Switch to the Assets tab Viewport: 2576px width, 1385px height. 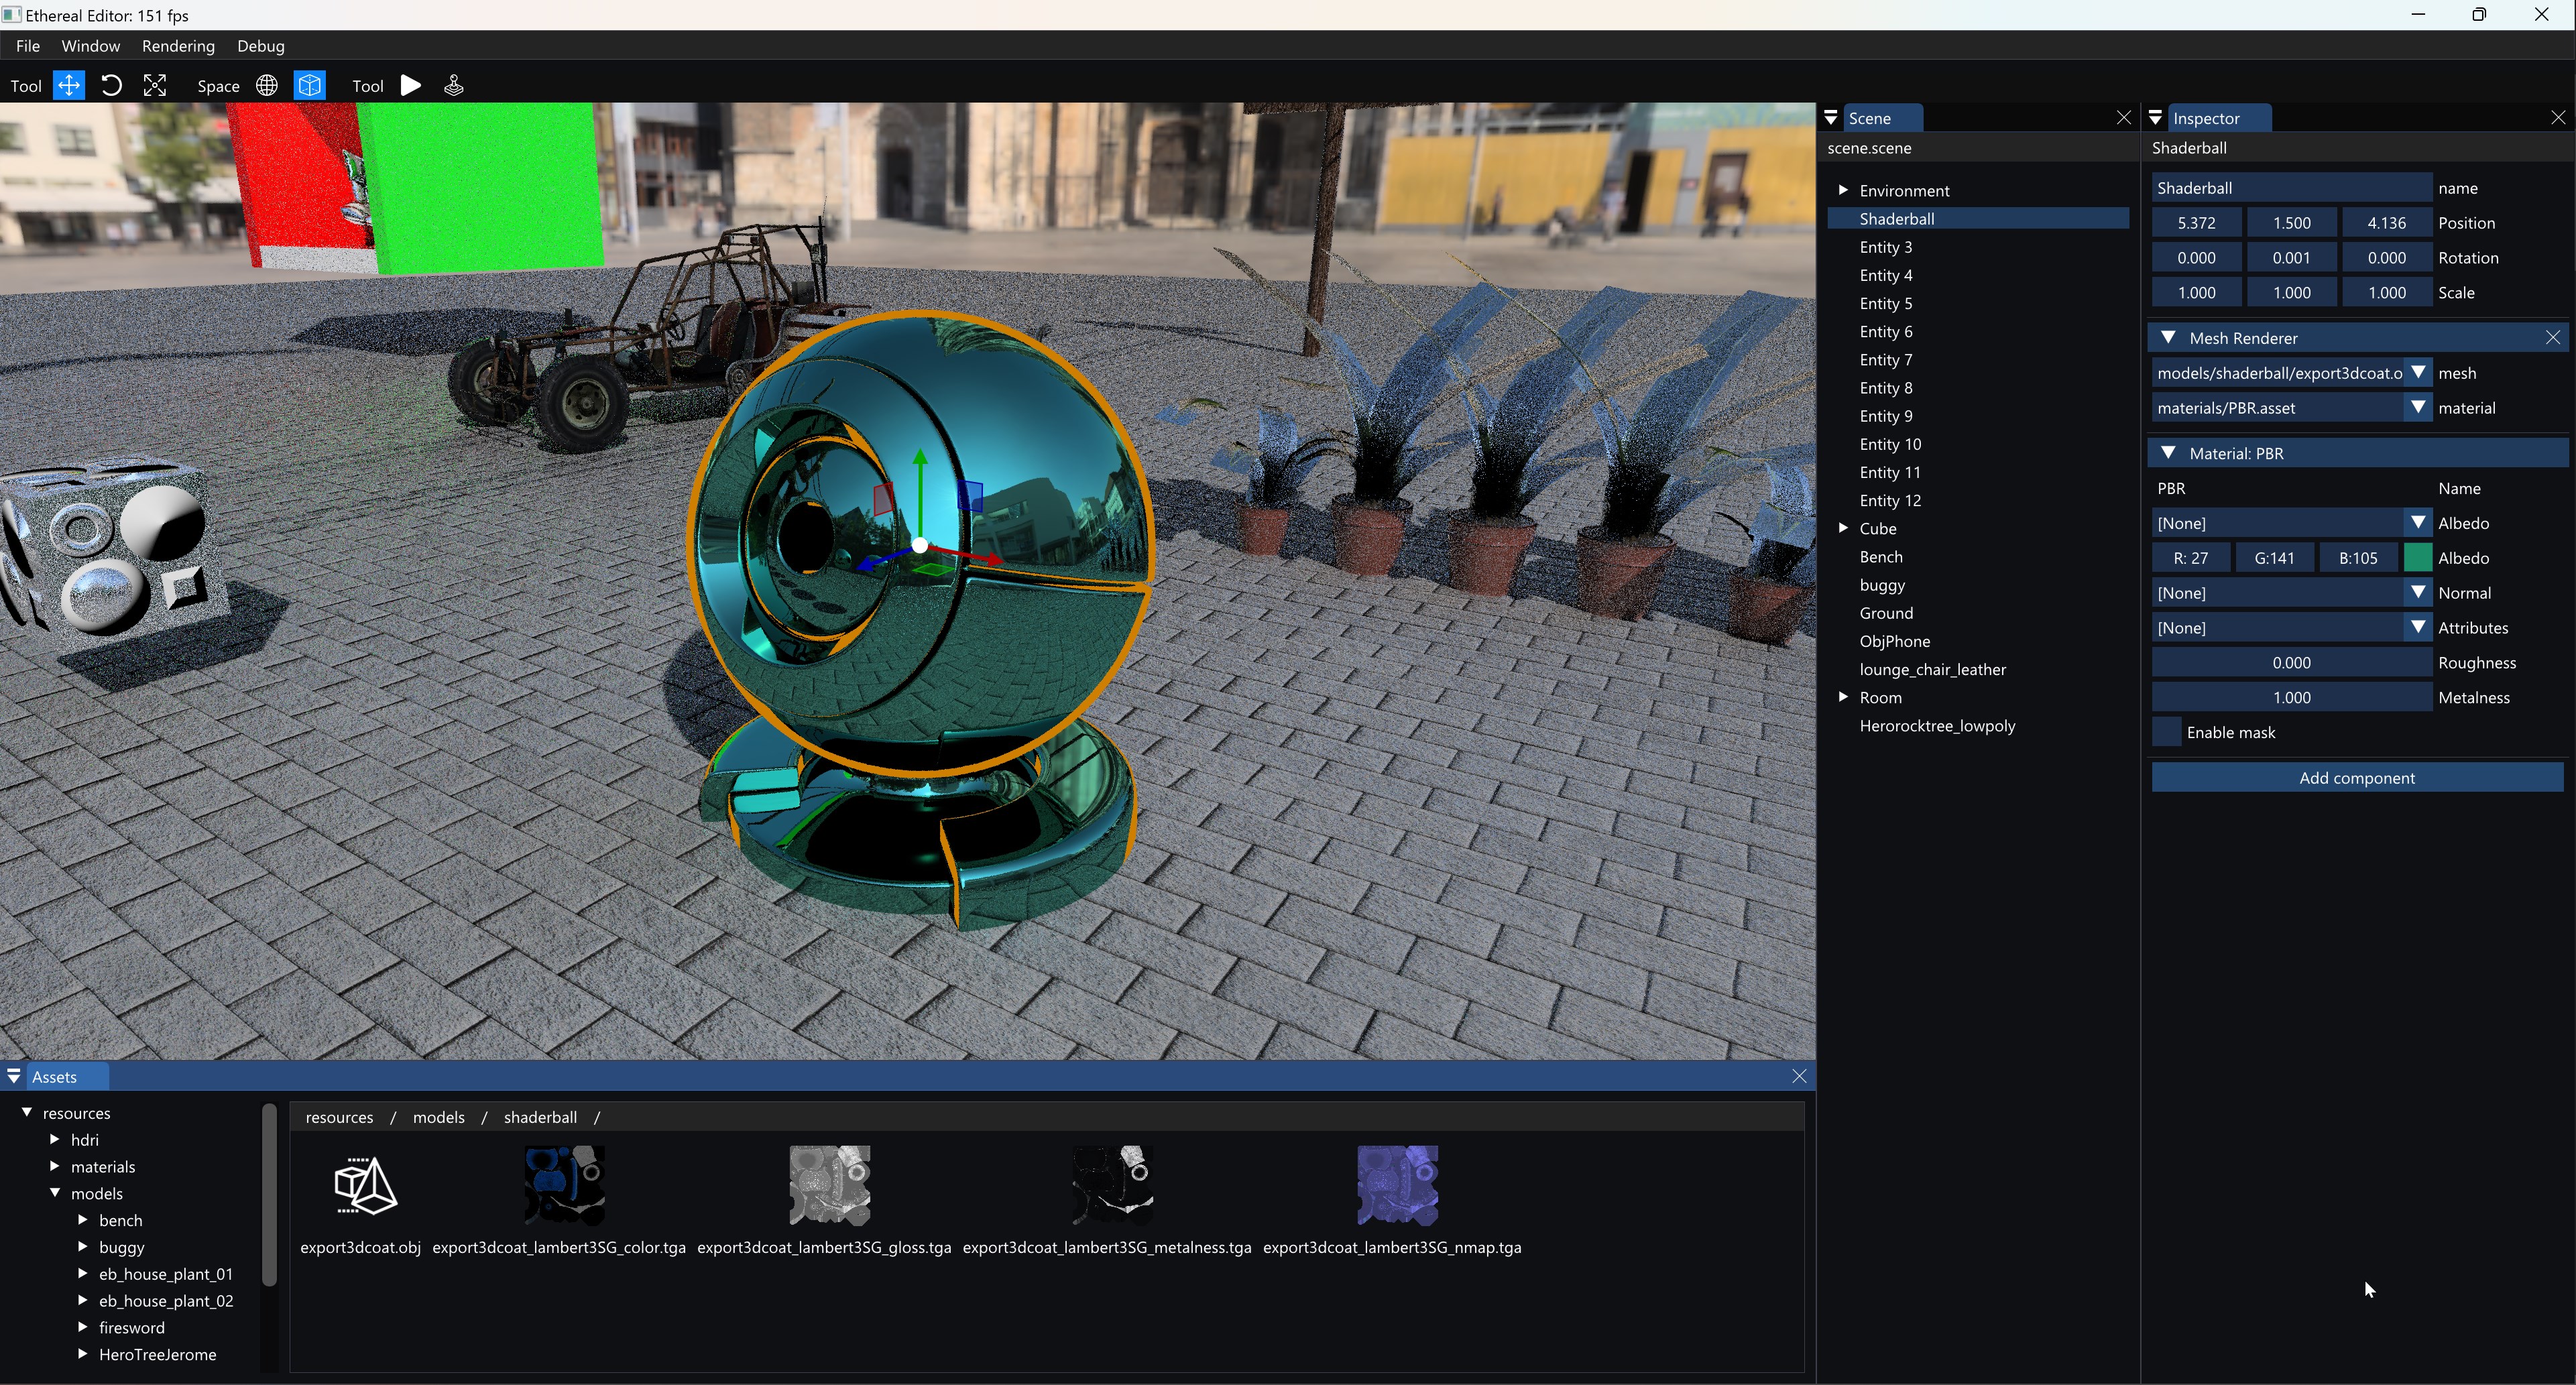click(66, 1076)
